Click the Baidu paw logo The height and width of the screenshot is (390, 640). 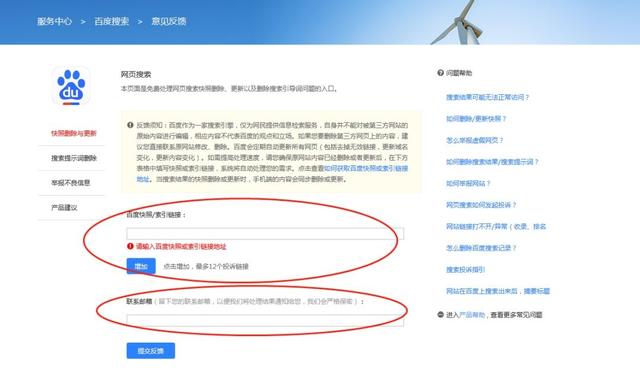pos(71,86)
